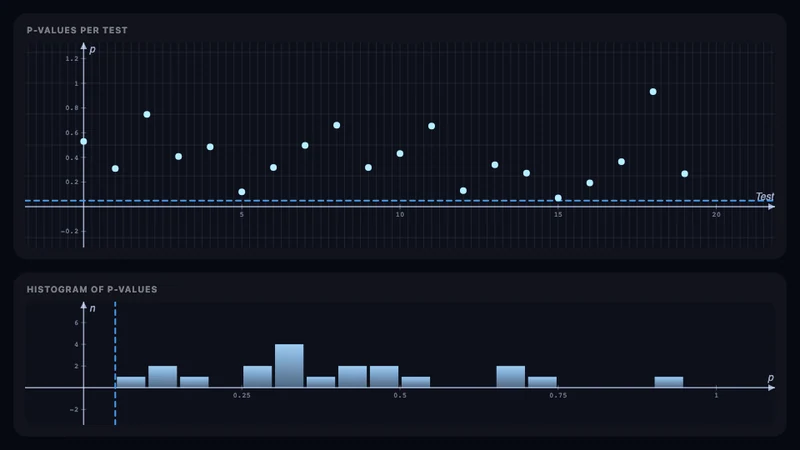Select the test 19 data point near 0.26
This screenshot has height=450, width=800.
pyautogui.click(x=685, y=174)
